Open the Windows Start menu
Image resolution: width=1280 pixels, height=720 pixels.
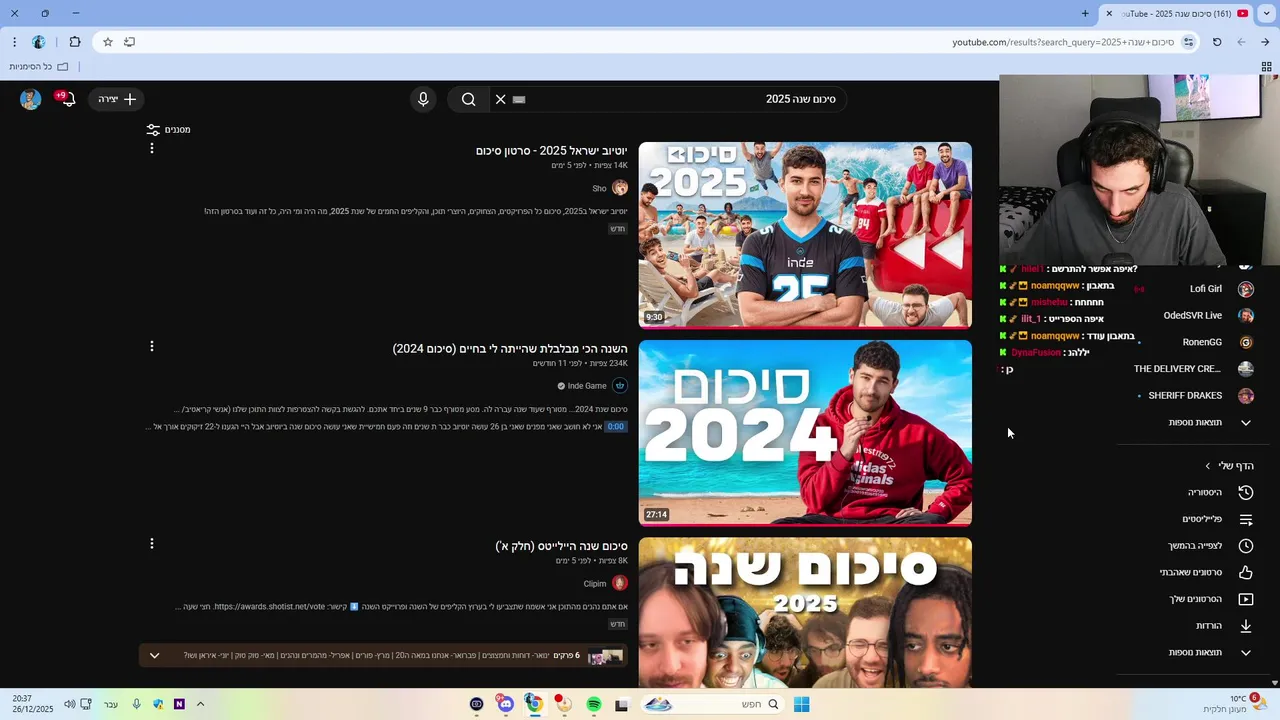(801, 704)
